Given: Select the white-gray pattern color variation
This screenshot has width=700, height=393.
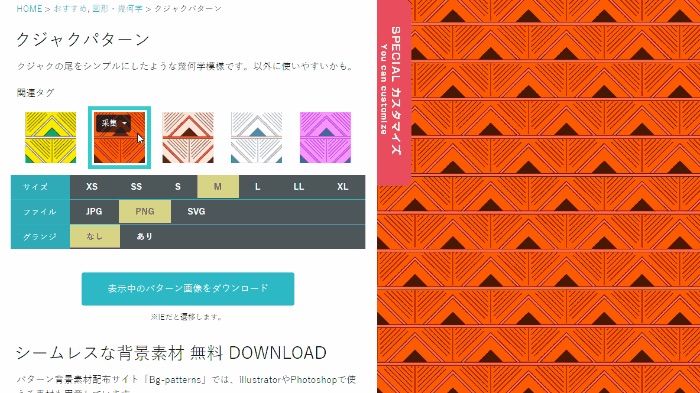Looking at the screenshot, I should (x=257, y=138).
